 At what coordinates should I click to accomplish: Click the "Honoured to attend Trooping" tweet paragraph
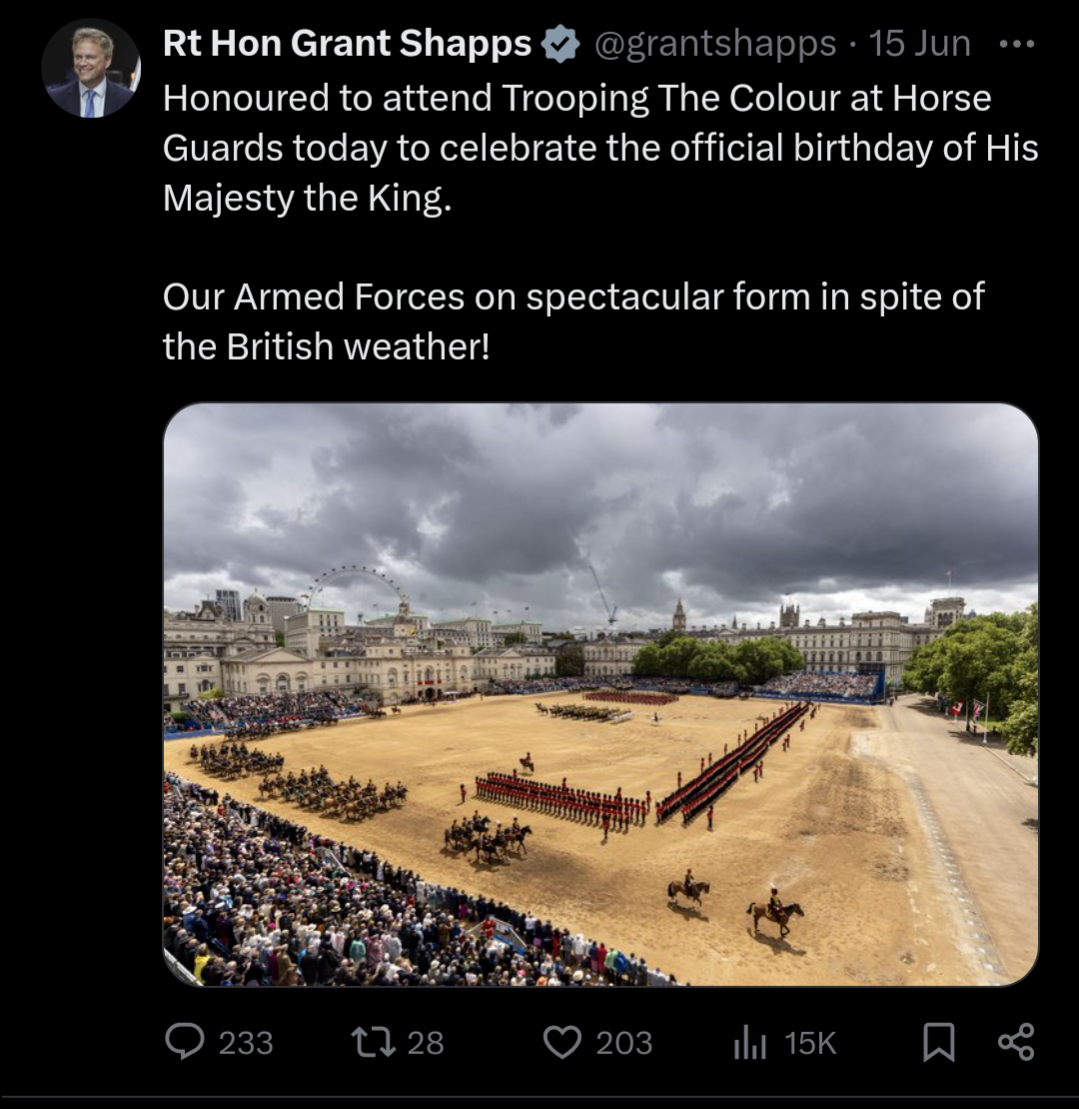(600, 148)
